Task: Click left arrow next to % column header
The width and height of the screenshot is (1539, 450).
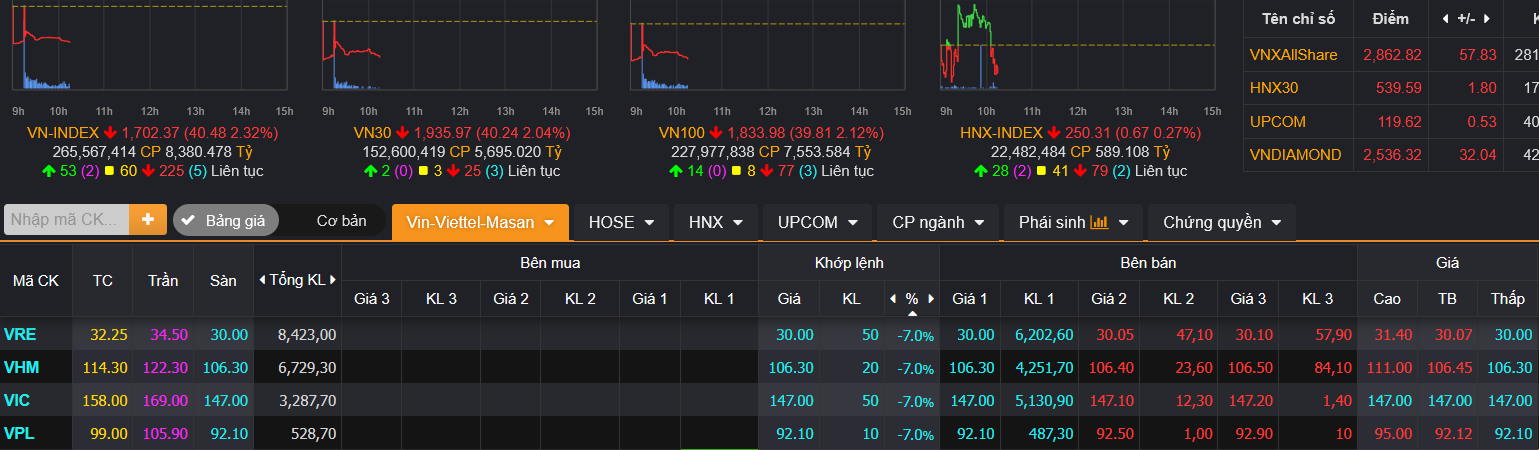Action: point(893,298)
